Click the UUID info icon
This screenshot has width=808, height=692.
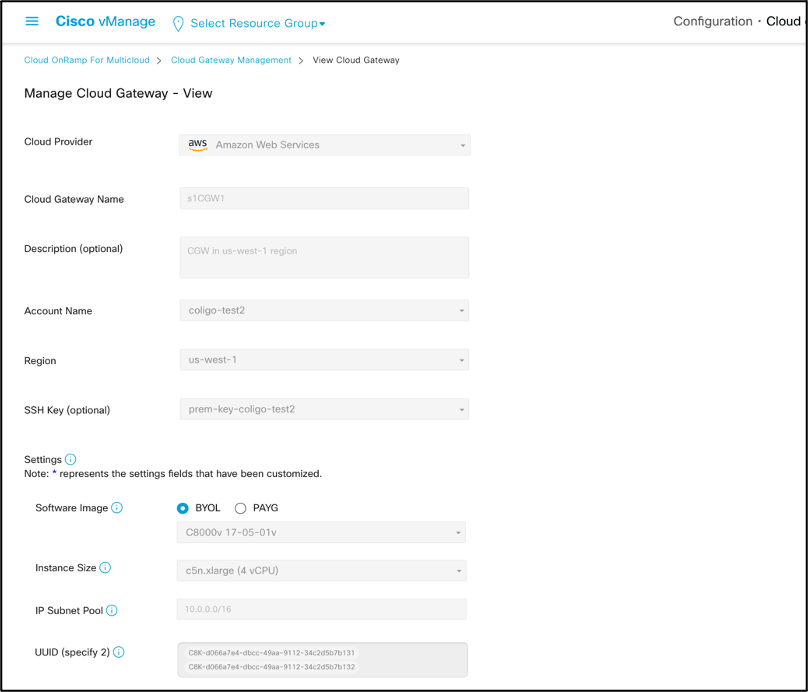tap(119, 653)
